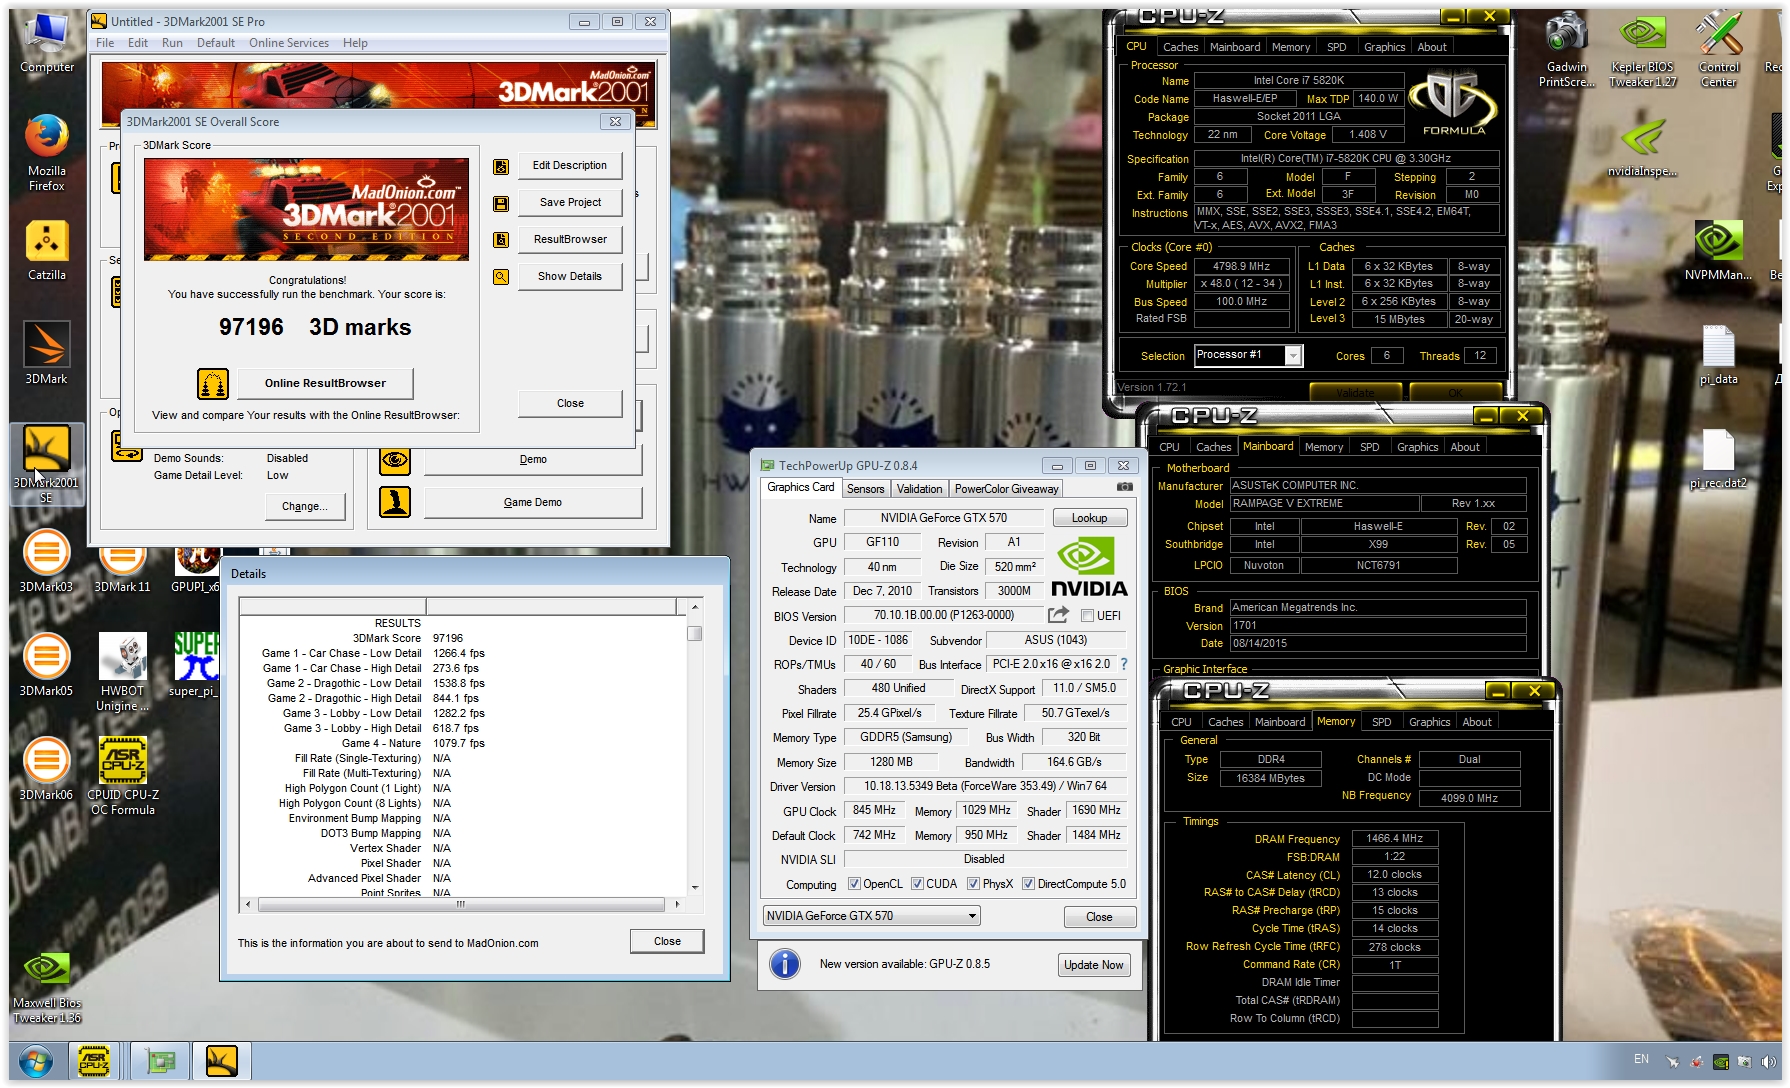
Task: Click the Details list vertical scrollbar thumb
Action: click(x=695, y=633)
